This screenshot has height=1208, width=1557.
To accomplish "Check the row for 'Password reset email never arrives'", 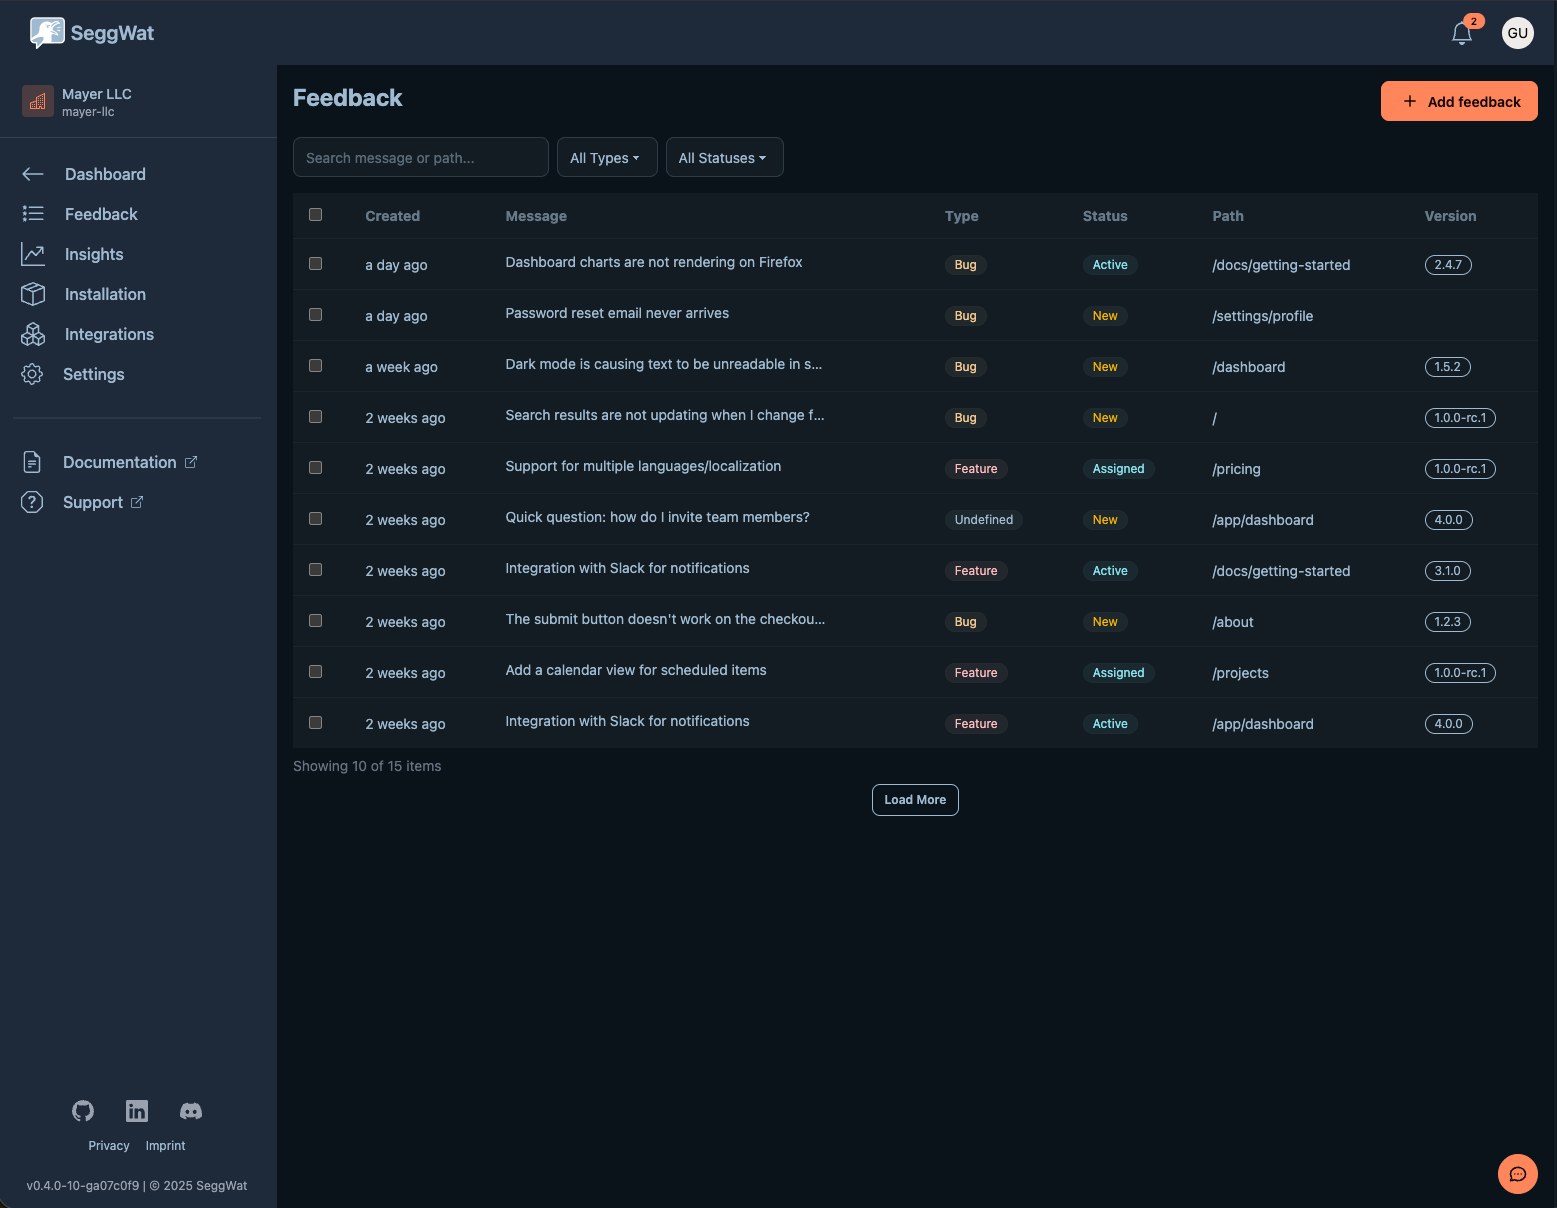I will coord(315,314).
